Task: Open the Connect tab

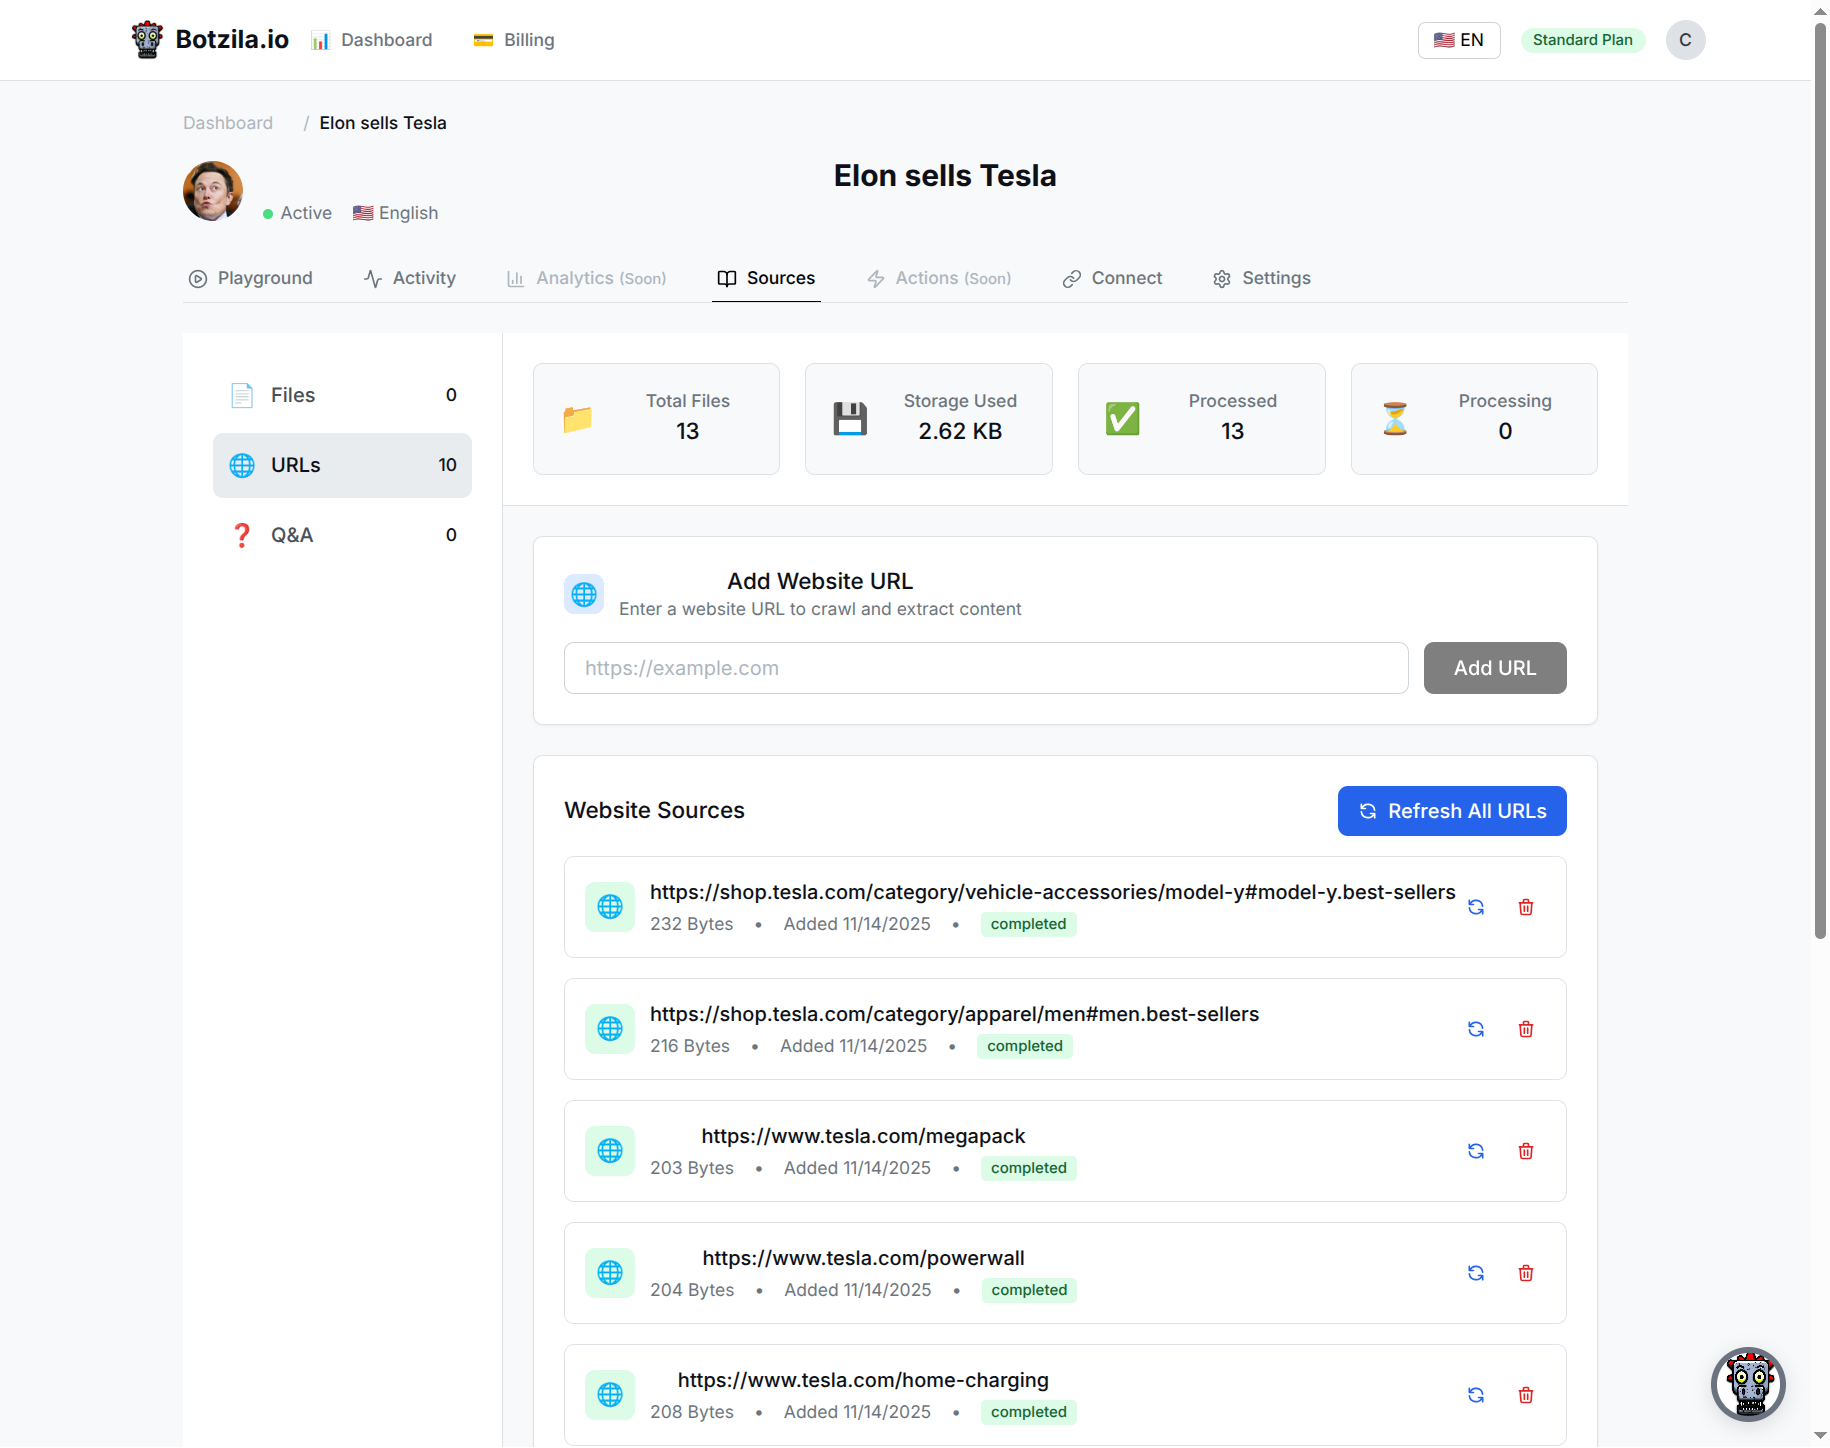Action: [x=1112, y=278]
